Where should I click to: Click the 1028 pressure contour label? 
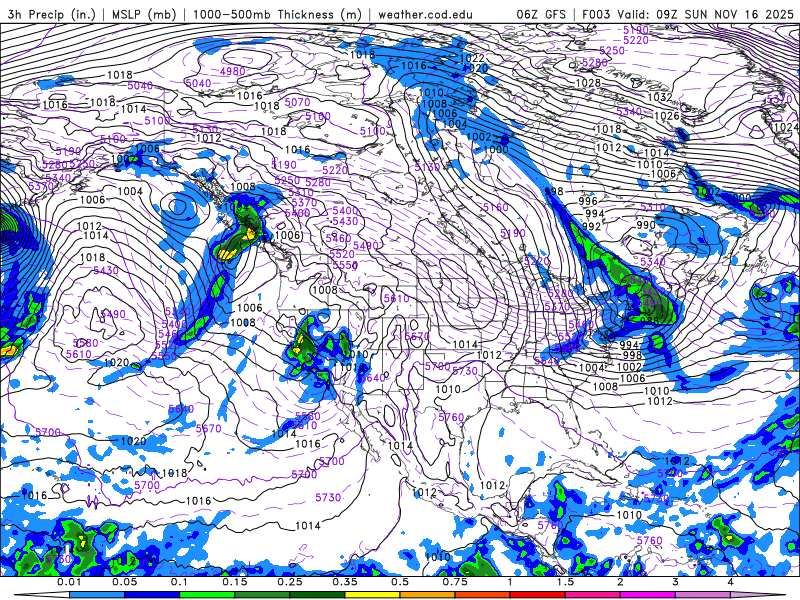588,83
